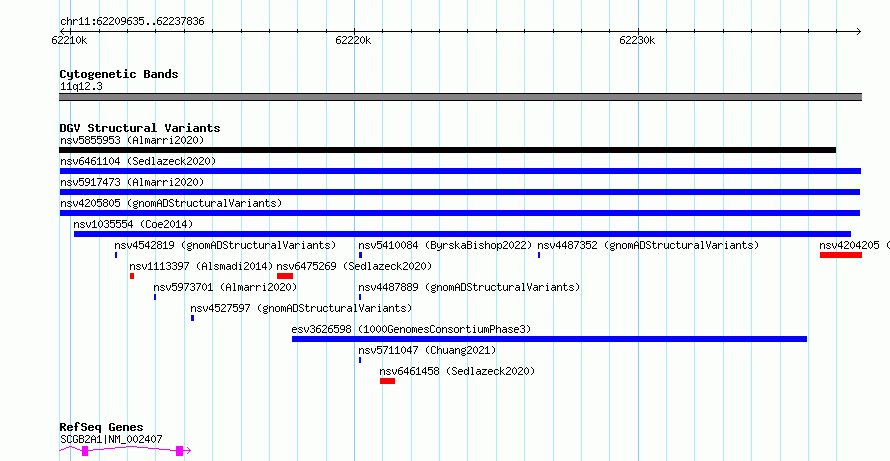This screenshot has height=461, width=890.
Task: Click the chr11:62209635..62237836 coordinate label
Action: [x=132, y=22]
